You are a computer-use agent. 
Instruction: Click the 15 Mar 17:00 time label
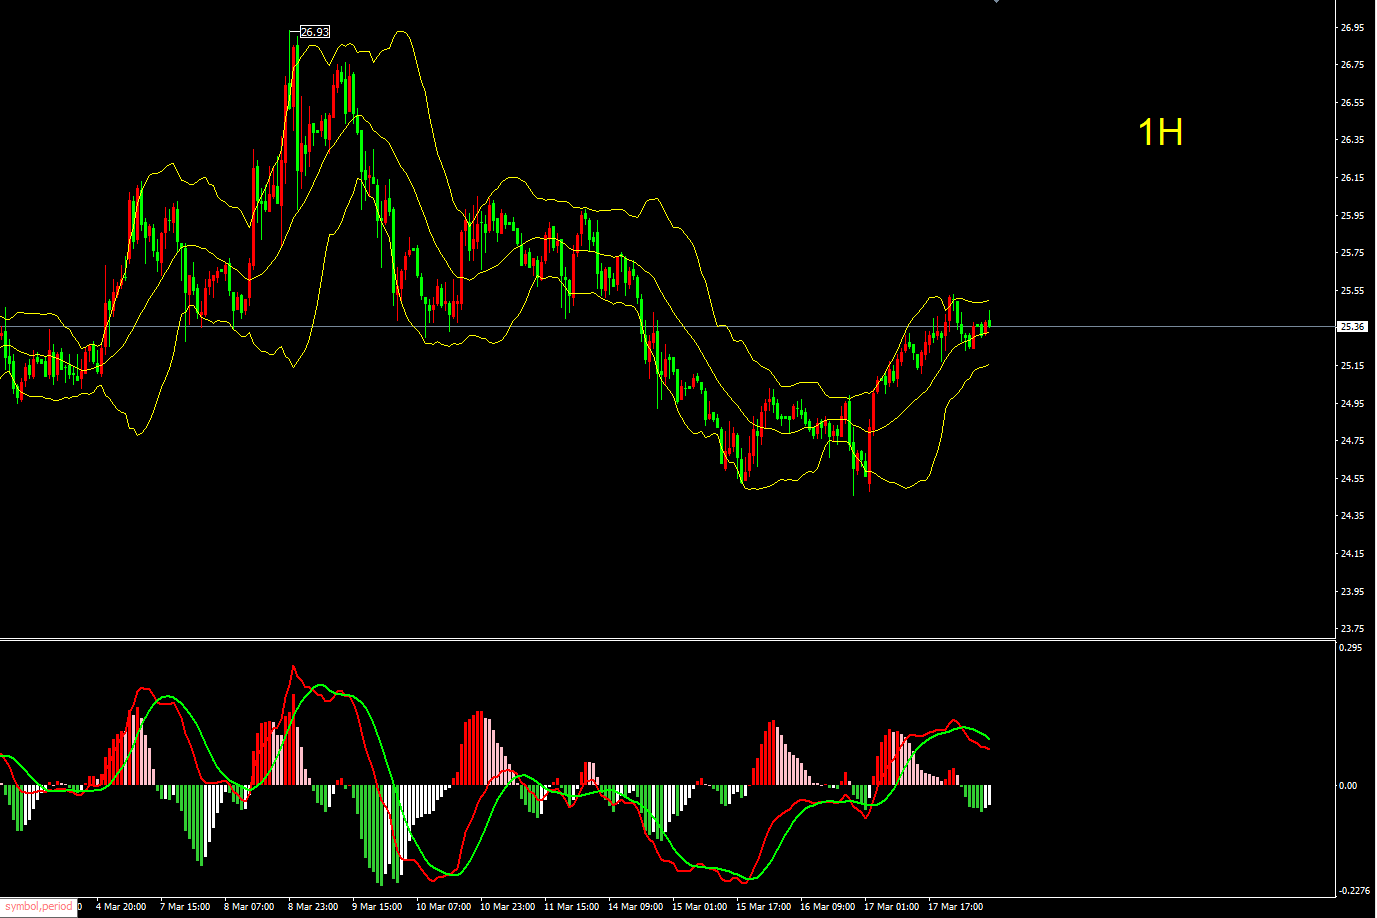point(763,907)
